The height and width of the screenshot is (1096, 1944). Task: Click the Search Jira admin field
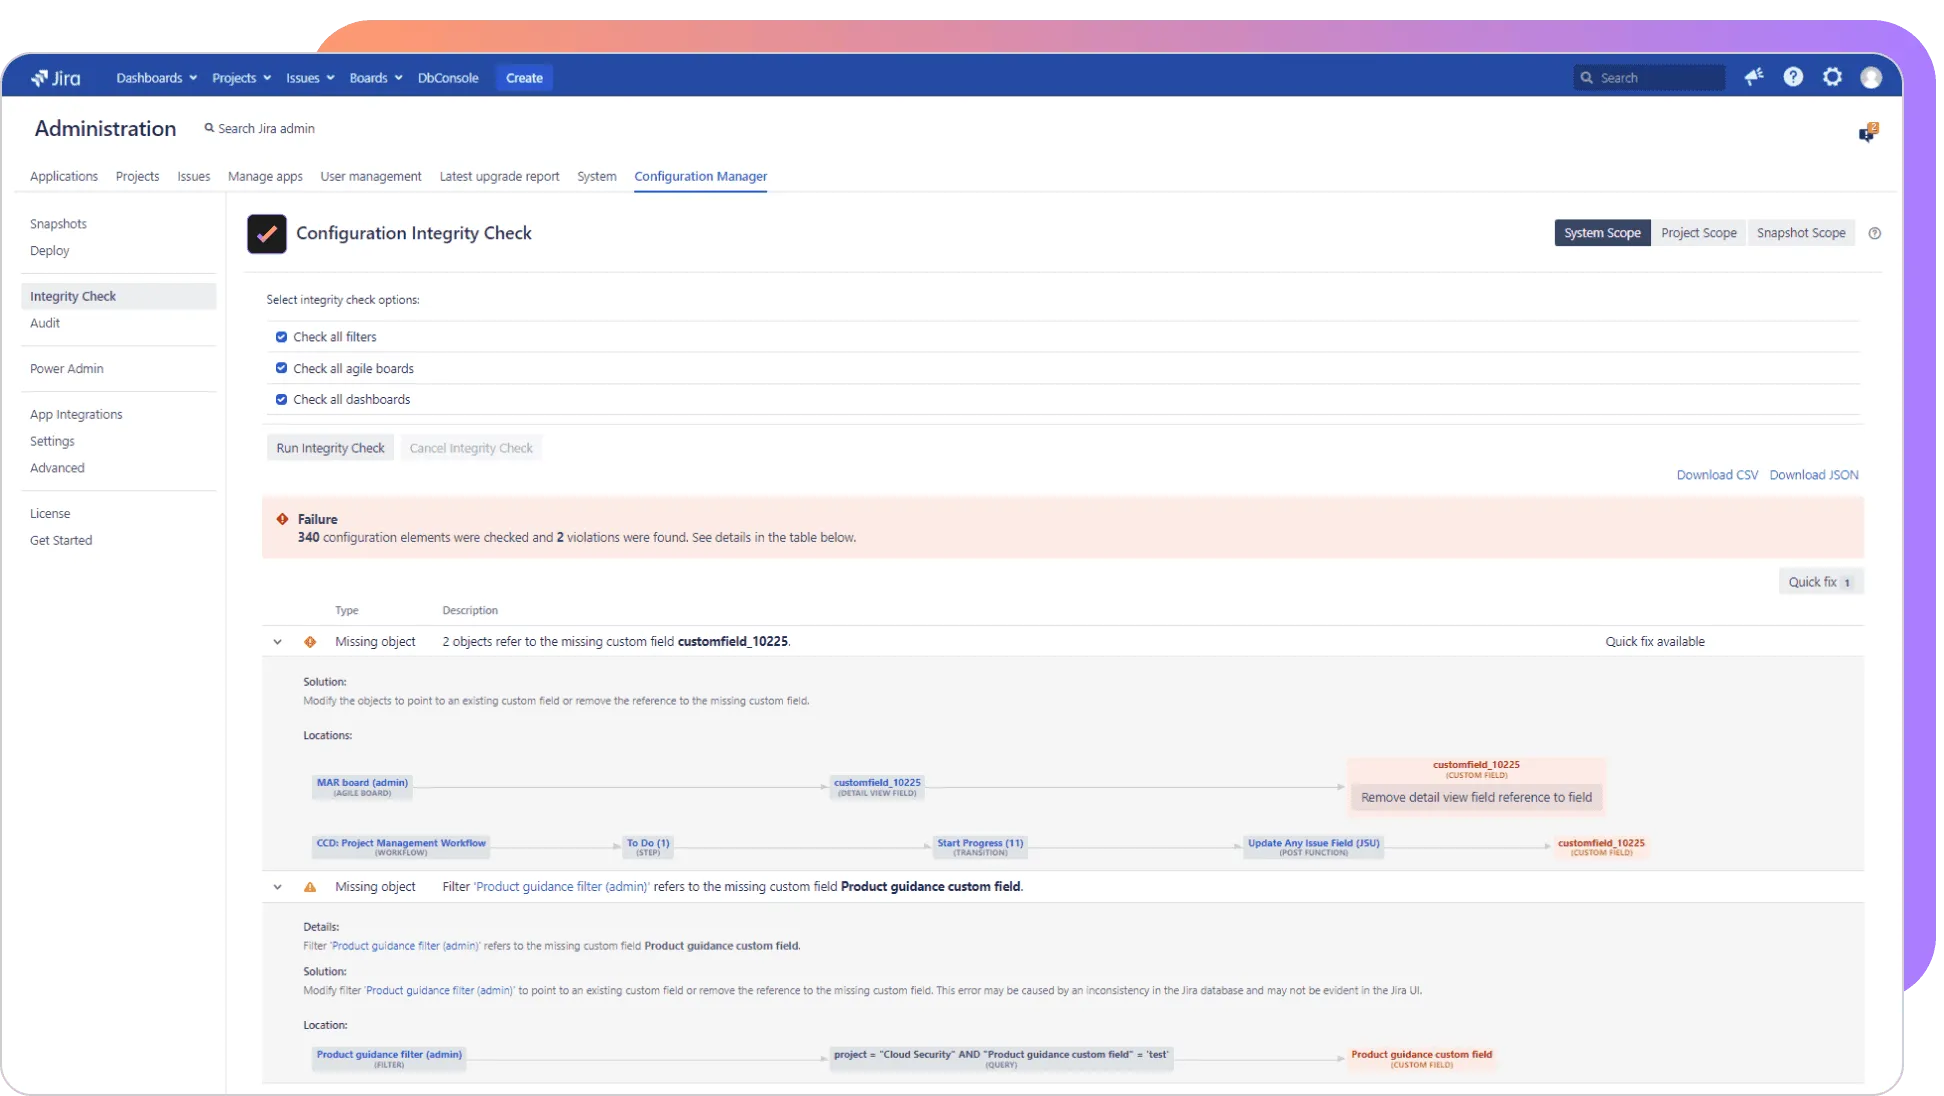tap(266, 128)
